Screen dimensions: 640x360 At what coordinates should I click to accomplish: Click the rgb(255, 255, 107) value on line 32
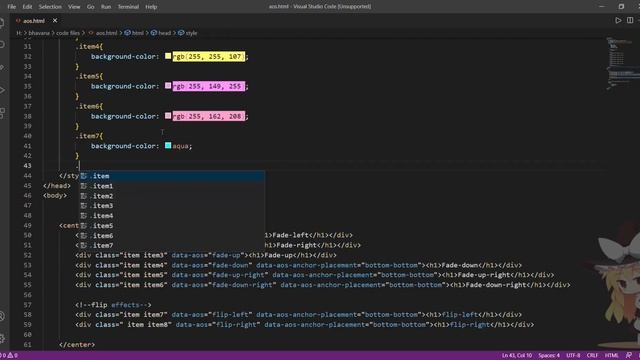(x=209, y=56)
